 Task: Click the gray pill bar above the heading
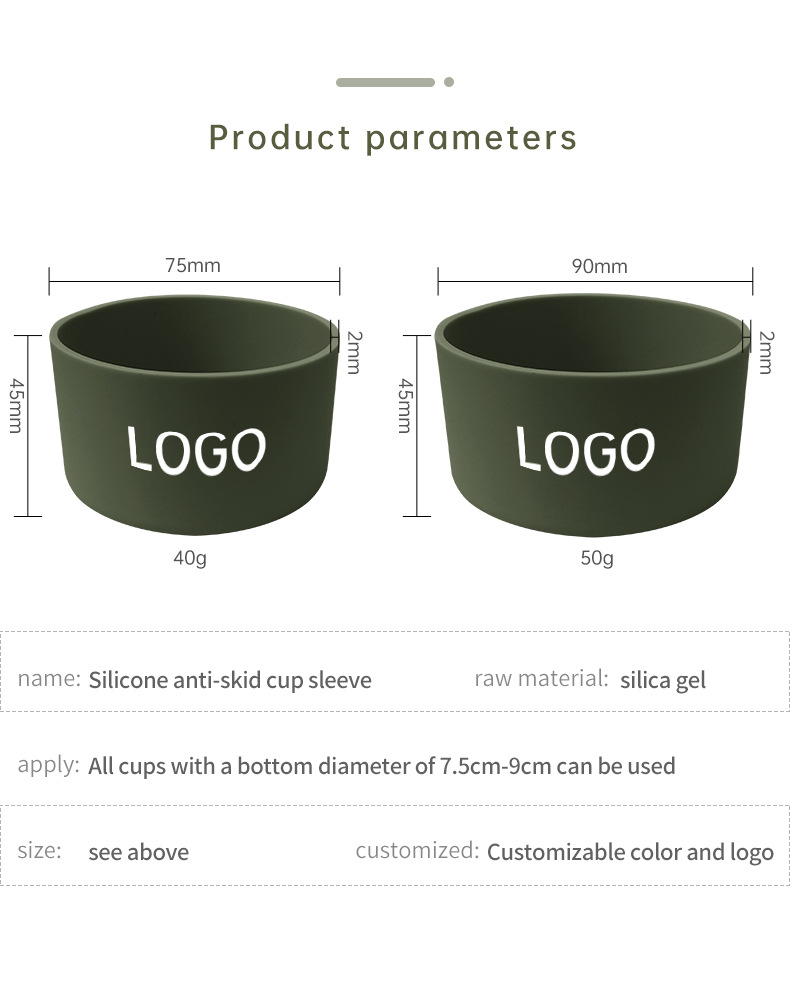pos(385,82)
